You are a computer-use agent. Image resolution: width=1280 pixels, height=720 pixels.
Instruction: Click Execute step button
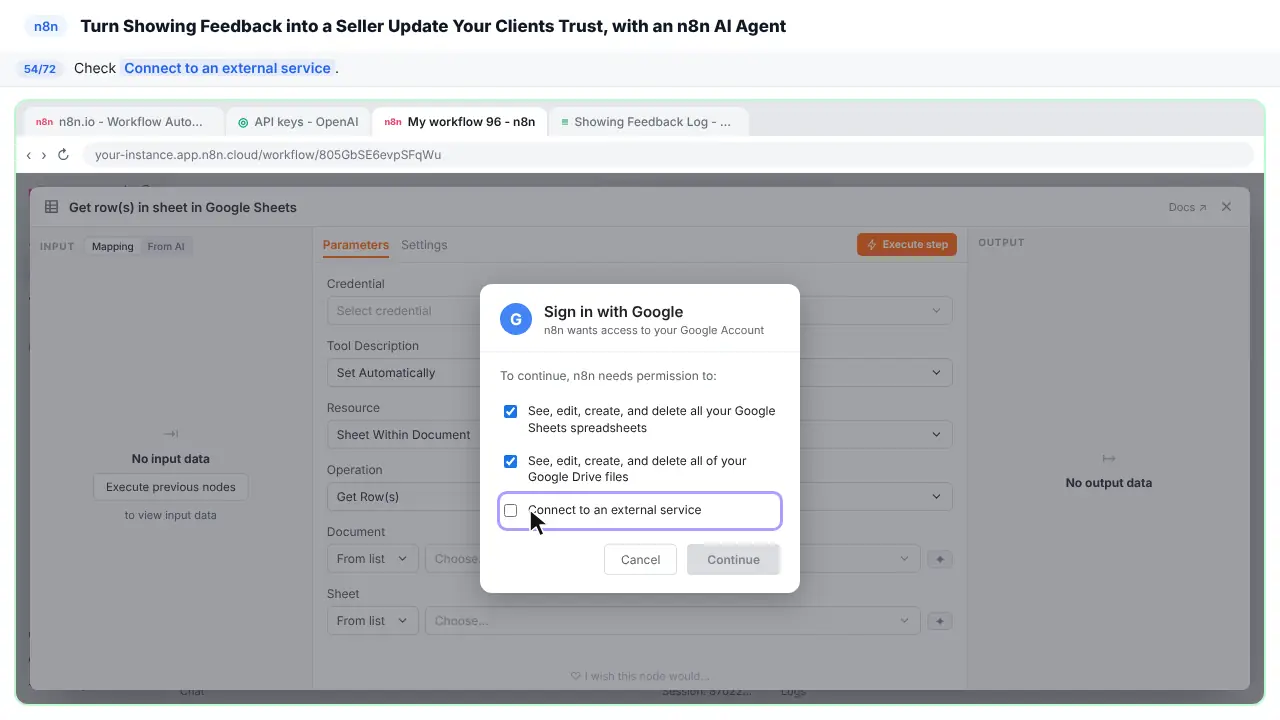(x=907, y=244)
